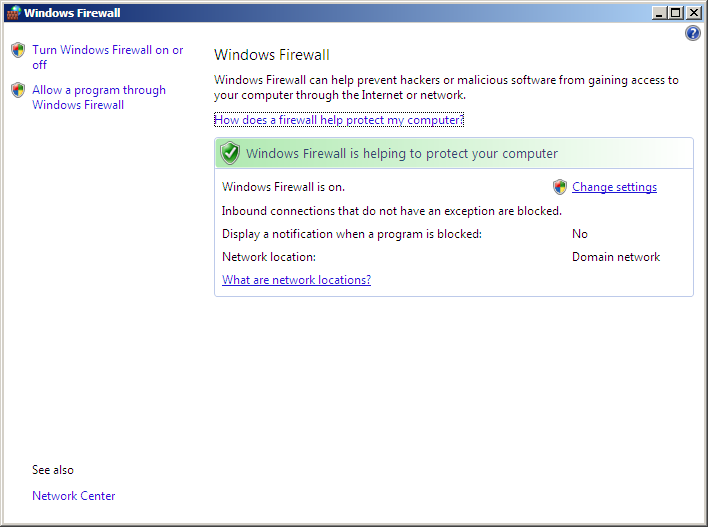Viewport: 708px width, 527px height.
Task: Open Turn Windows Firewall on or off
Action: tap(107, 57)
